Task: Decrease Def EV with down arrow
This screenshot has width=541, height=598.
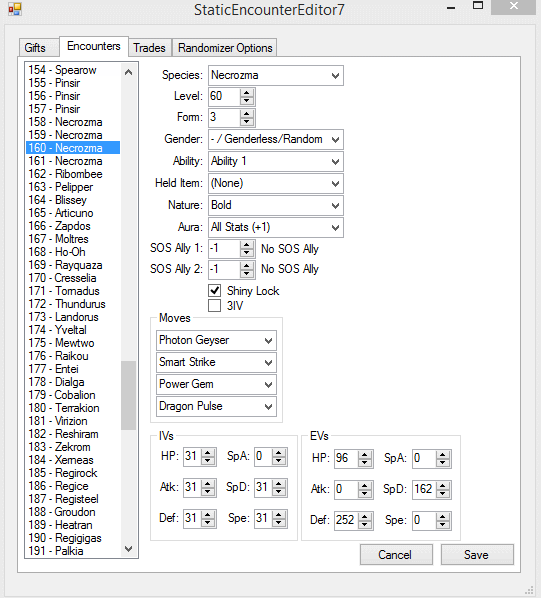Action: (x=365, y=525)
